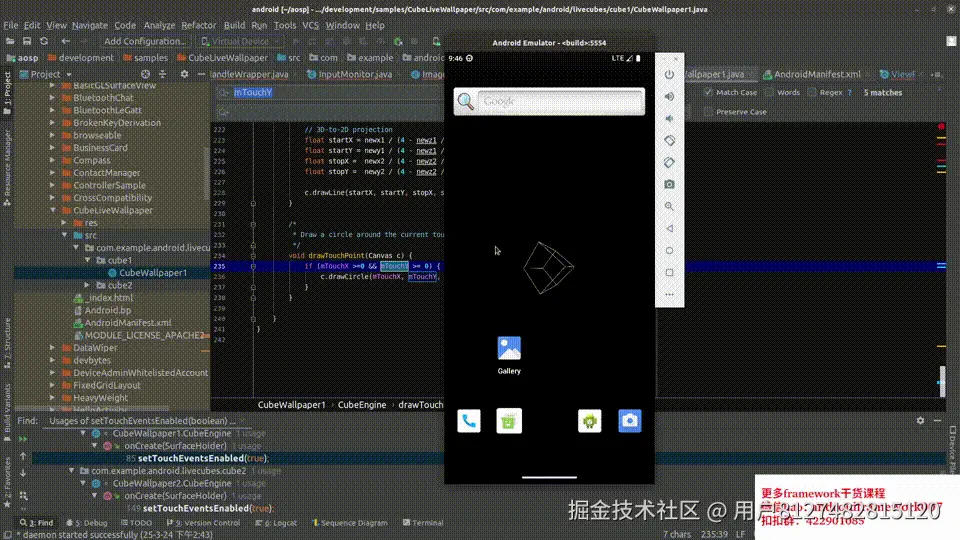Click the emulator Overview square button
Viewport: 960px width, 540px height.
click(669, 272)
